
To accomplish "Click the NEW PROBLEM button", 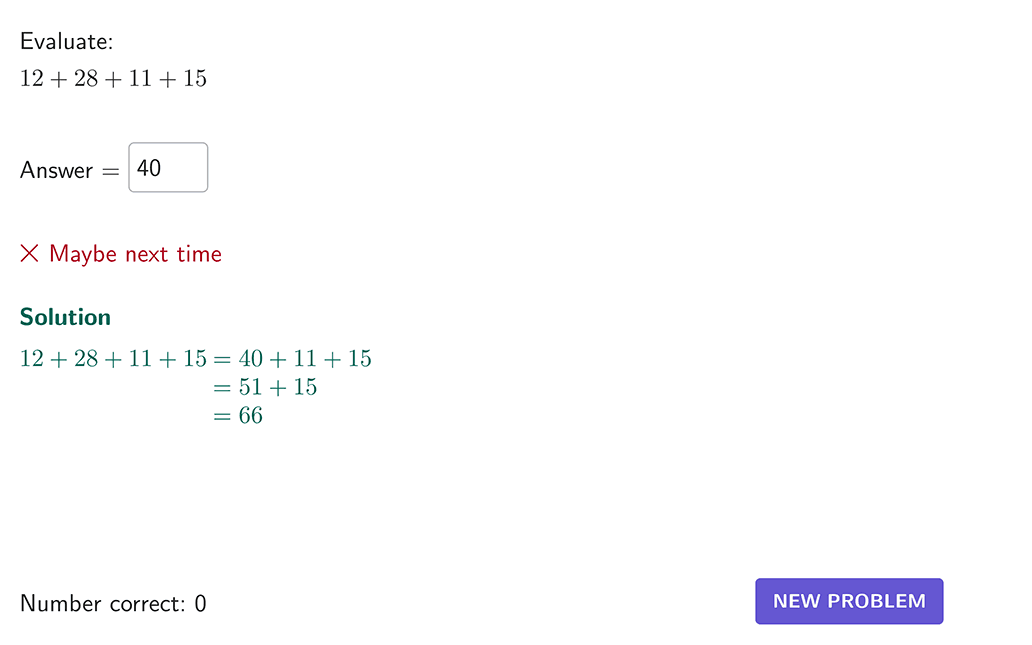I will point(849,601).
